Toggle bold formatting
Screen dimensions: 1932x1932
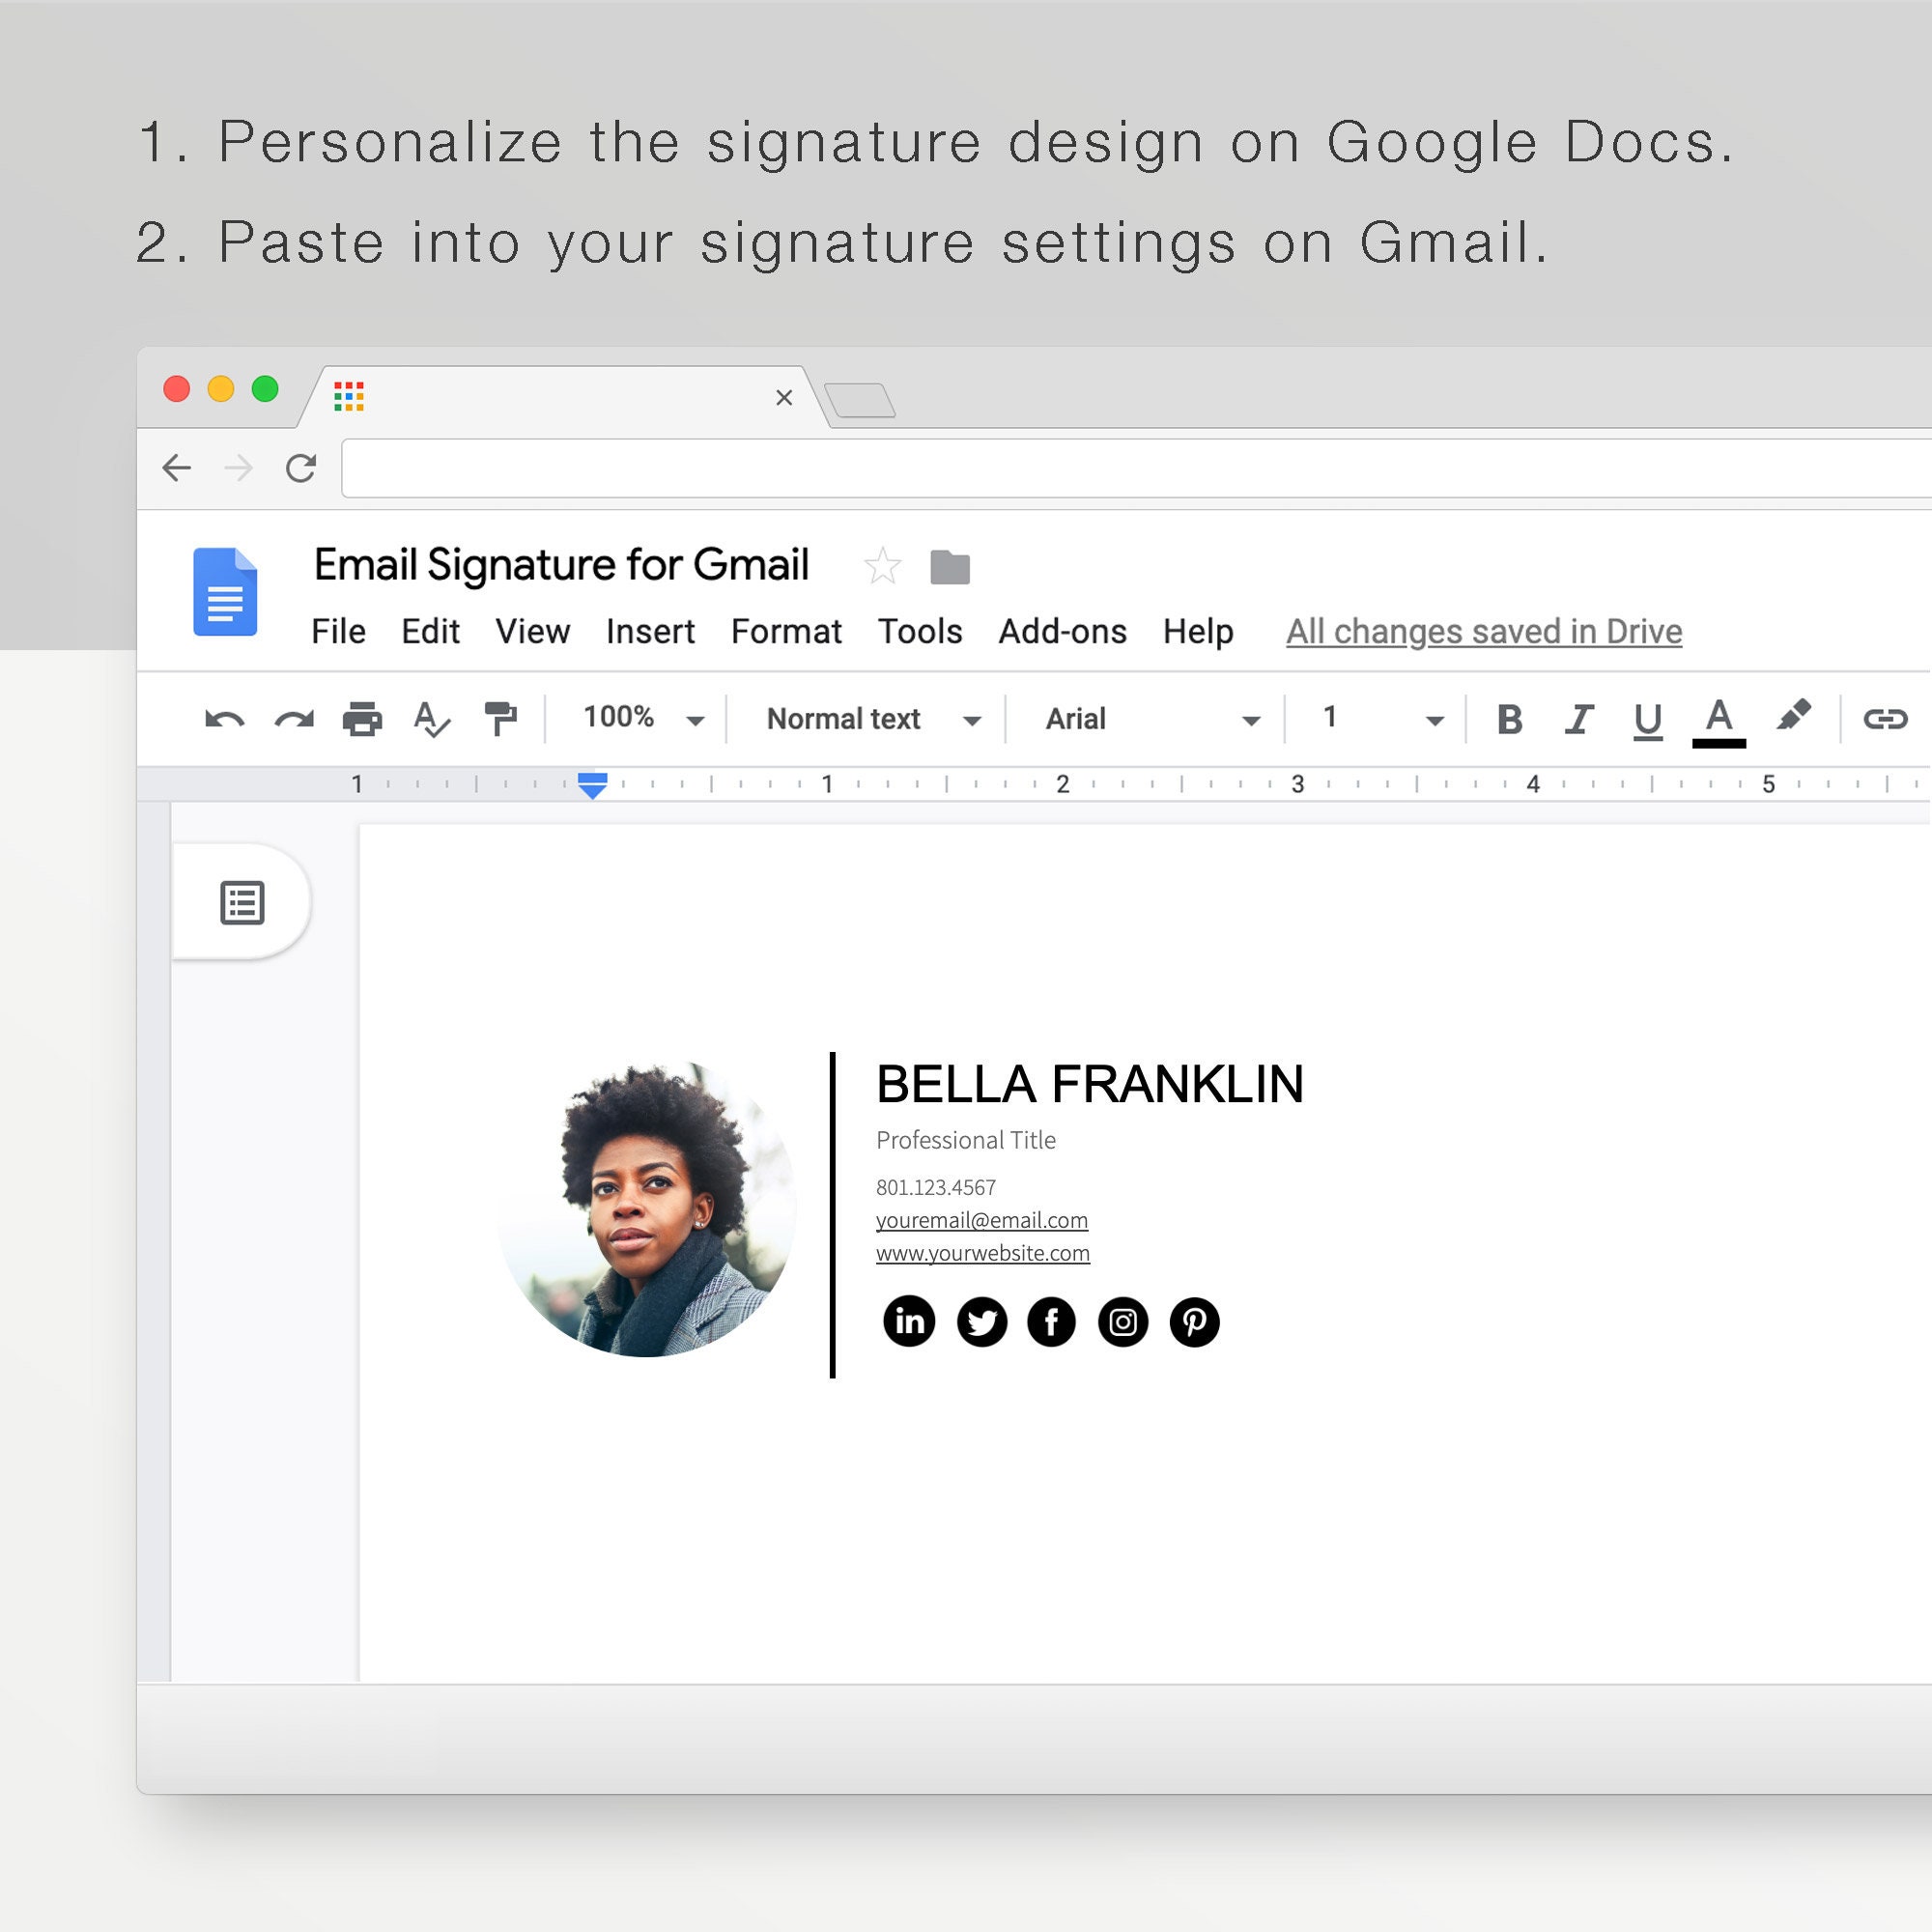(x=1509, y=718)
